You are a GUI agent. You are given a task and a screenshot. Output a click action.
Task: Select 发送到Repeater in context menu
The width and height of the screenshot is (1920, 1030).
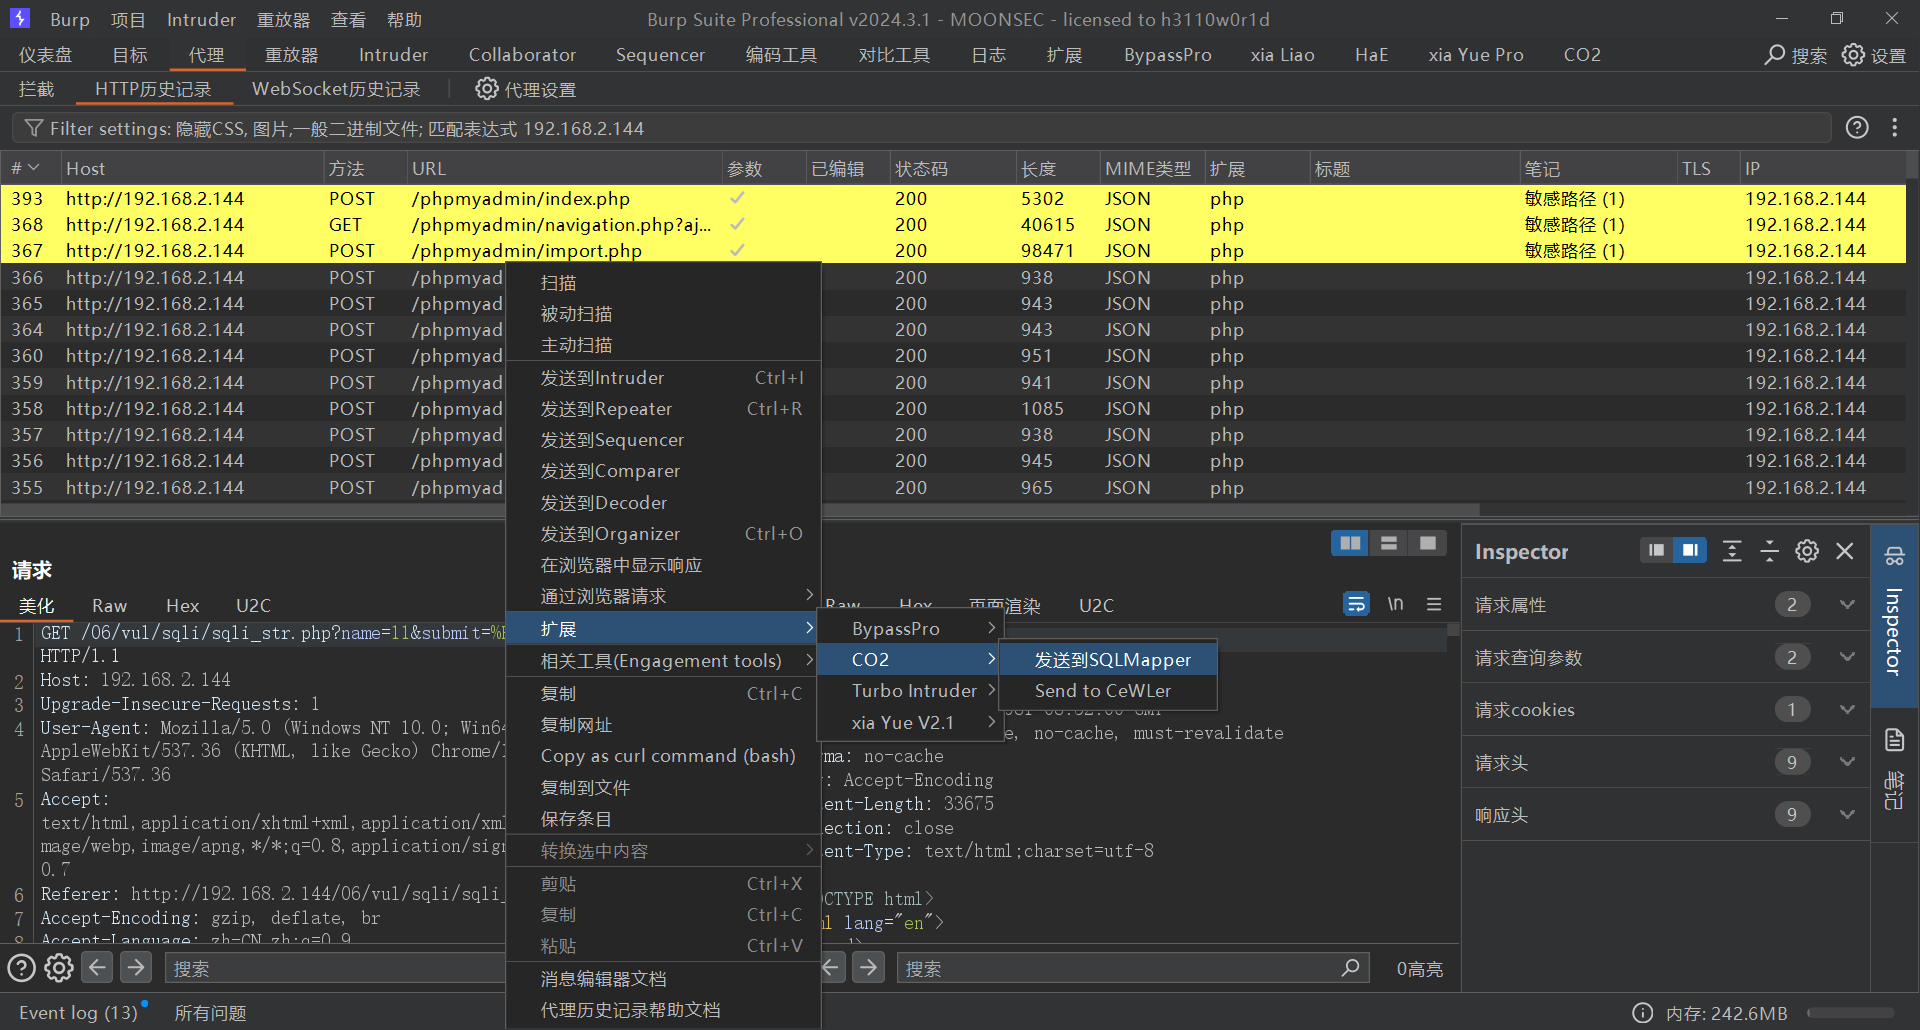click(x=663, y=409)
